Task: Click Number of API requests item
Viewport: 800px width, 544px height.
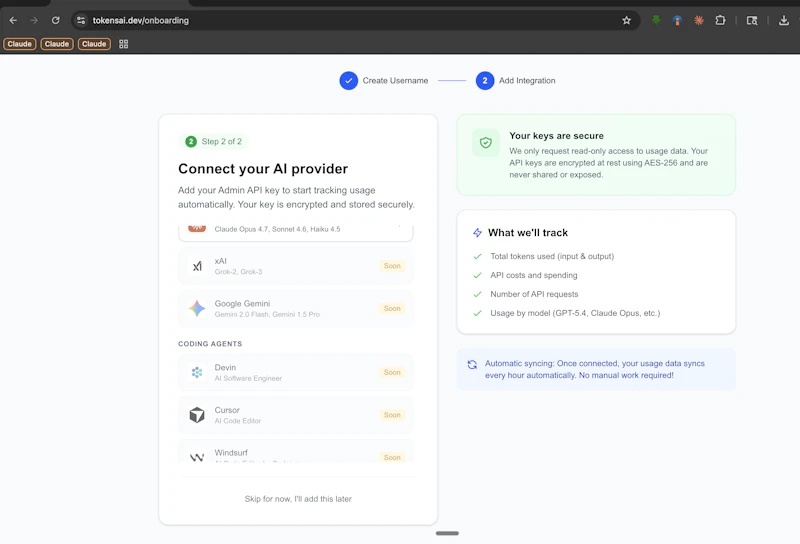Action: tap(534, 294)
